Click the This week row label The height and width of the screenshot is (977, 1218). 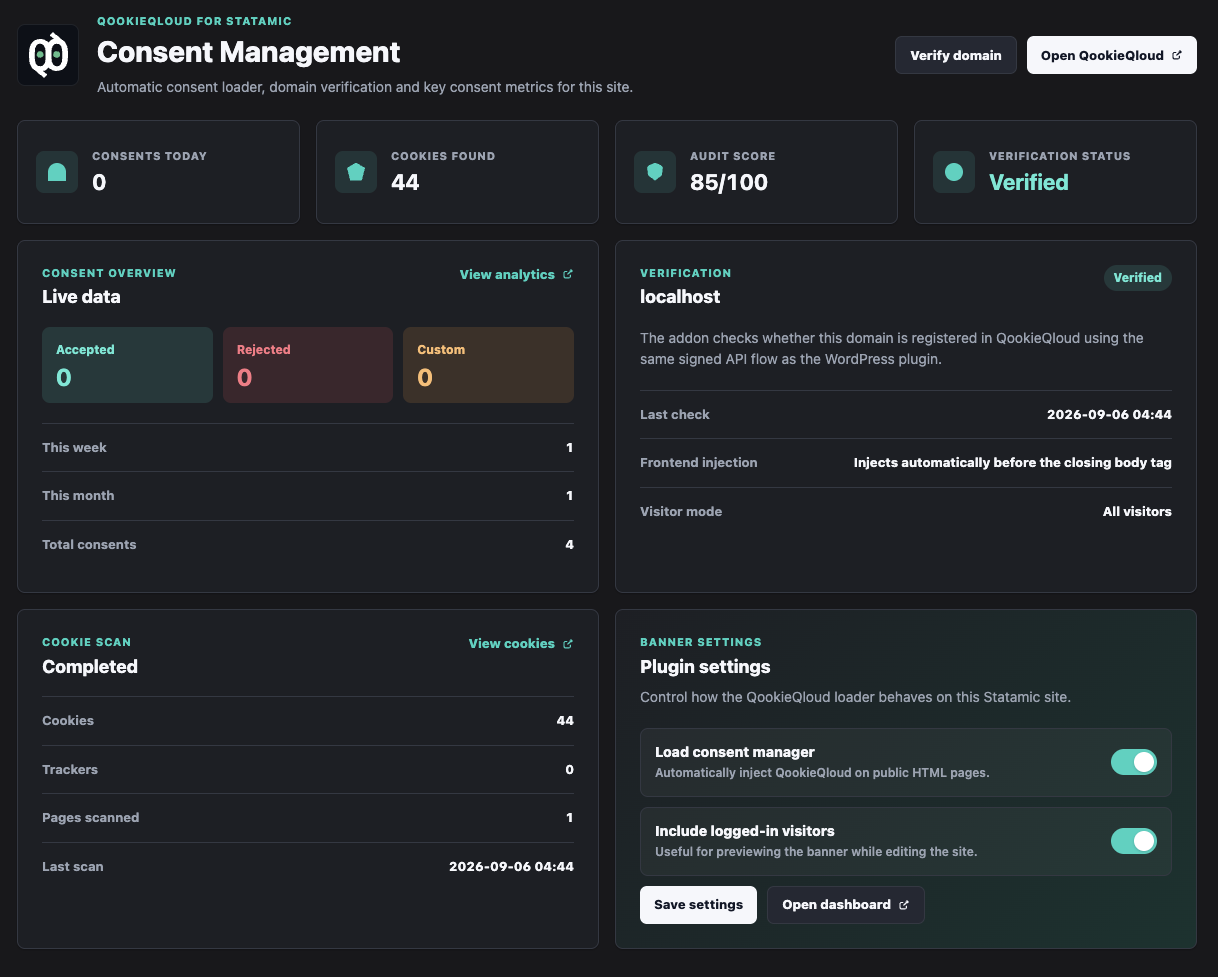[x=74, y=448]
